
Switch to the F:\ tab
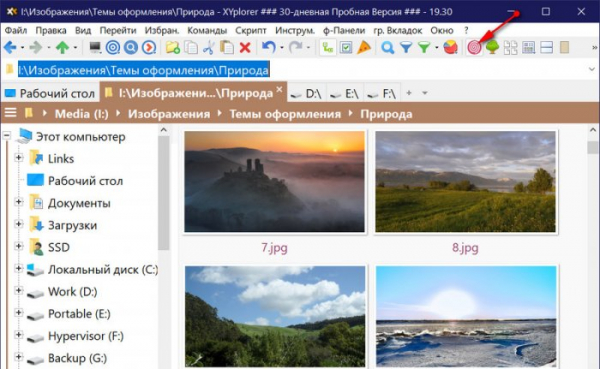(382, 93)
